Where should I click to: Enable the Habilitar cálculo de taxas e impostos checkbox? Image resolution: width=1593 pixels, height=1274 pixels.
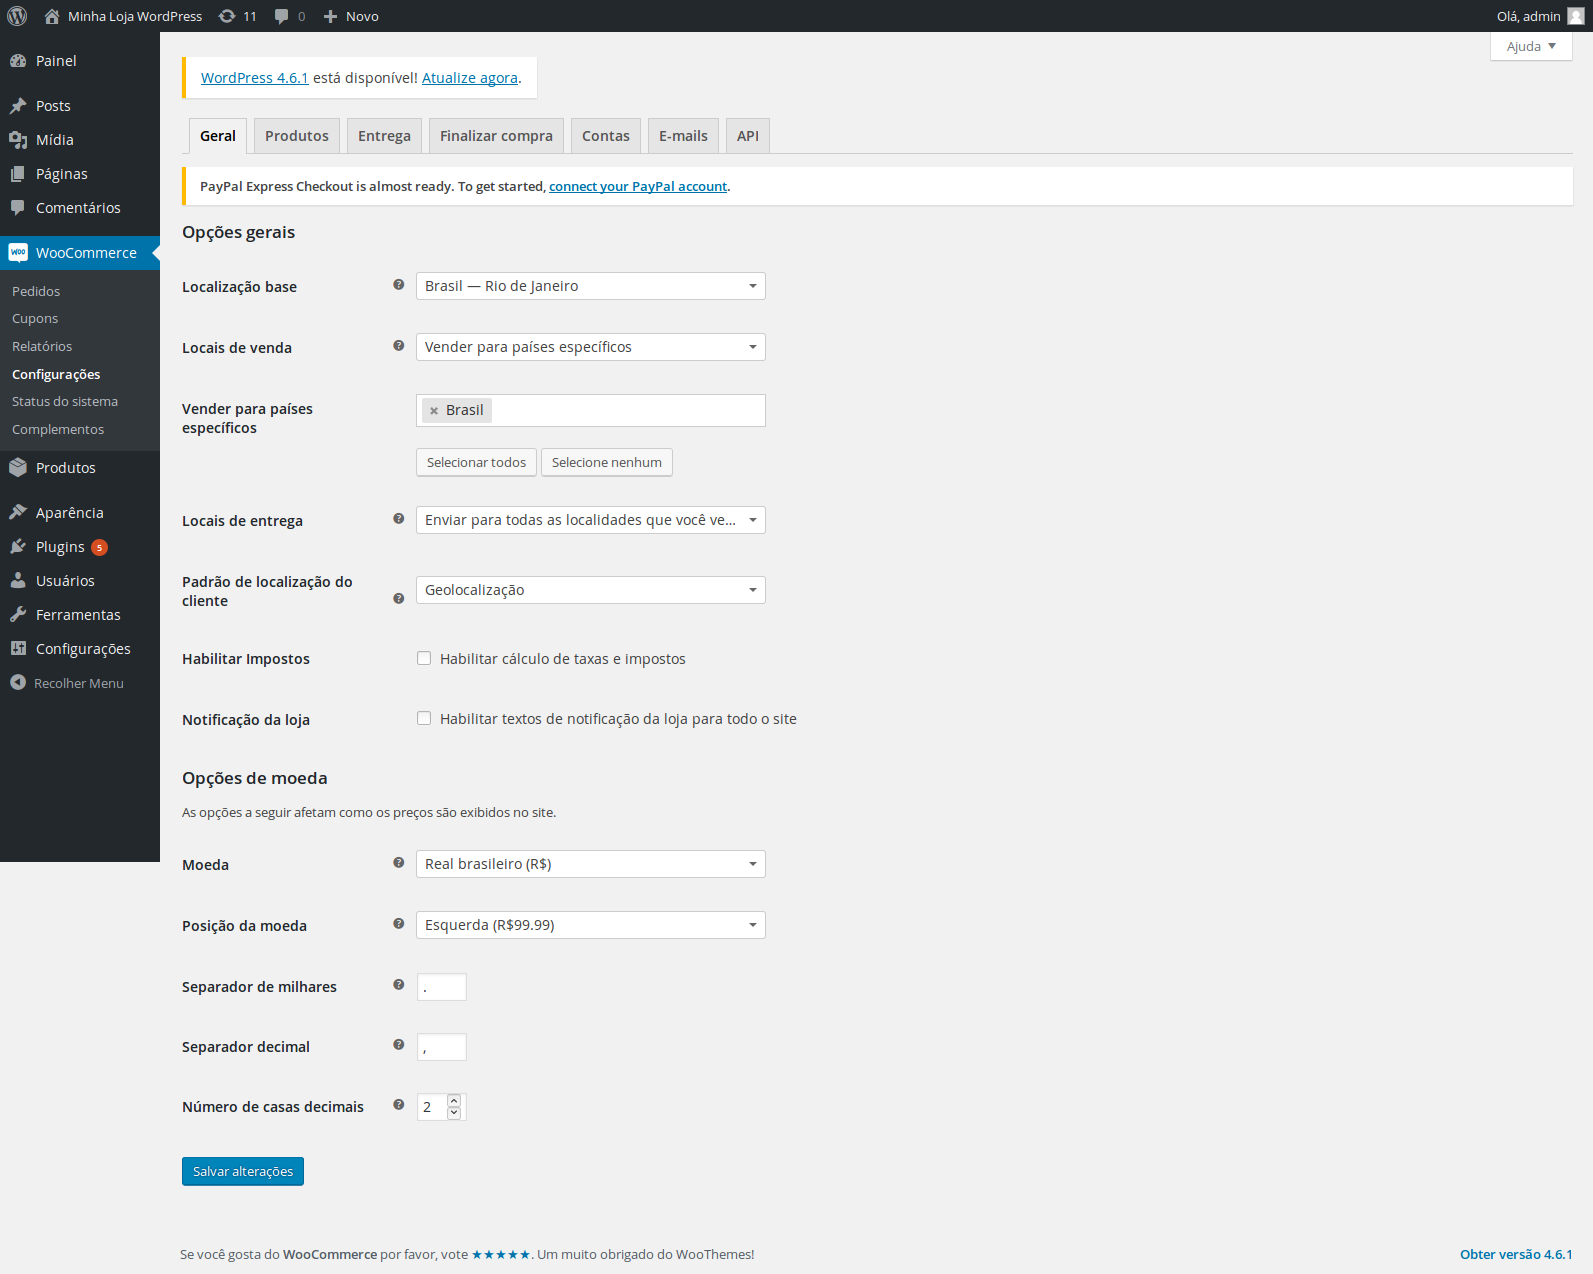coord(424,658)
